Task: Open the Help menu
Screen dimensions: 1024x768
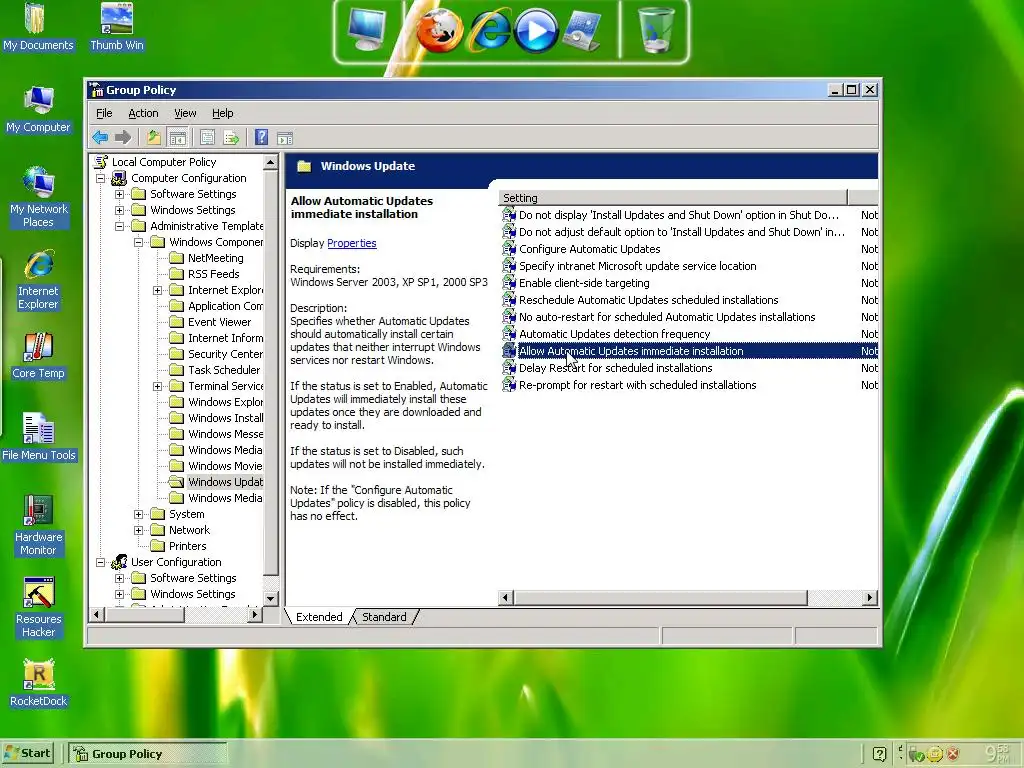Action: pos(223,113)
